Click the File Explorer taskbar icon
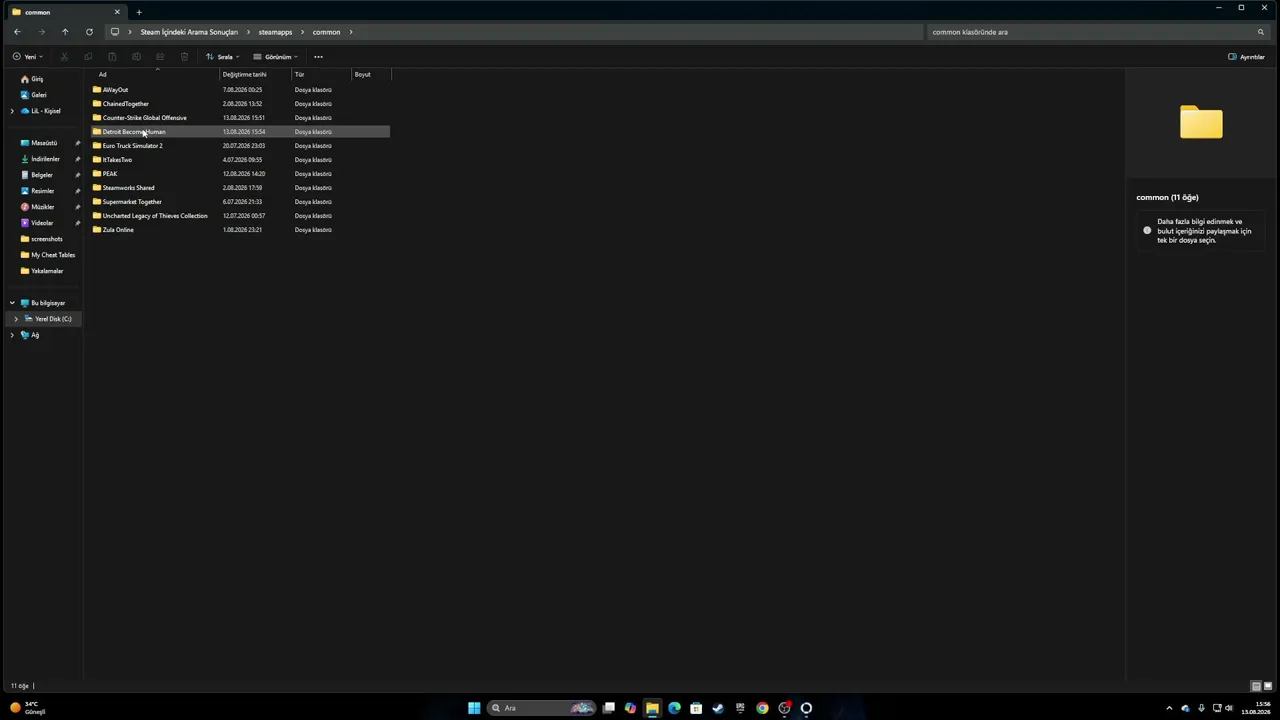 pyautogui.click(x=652, y=708)
